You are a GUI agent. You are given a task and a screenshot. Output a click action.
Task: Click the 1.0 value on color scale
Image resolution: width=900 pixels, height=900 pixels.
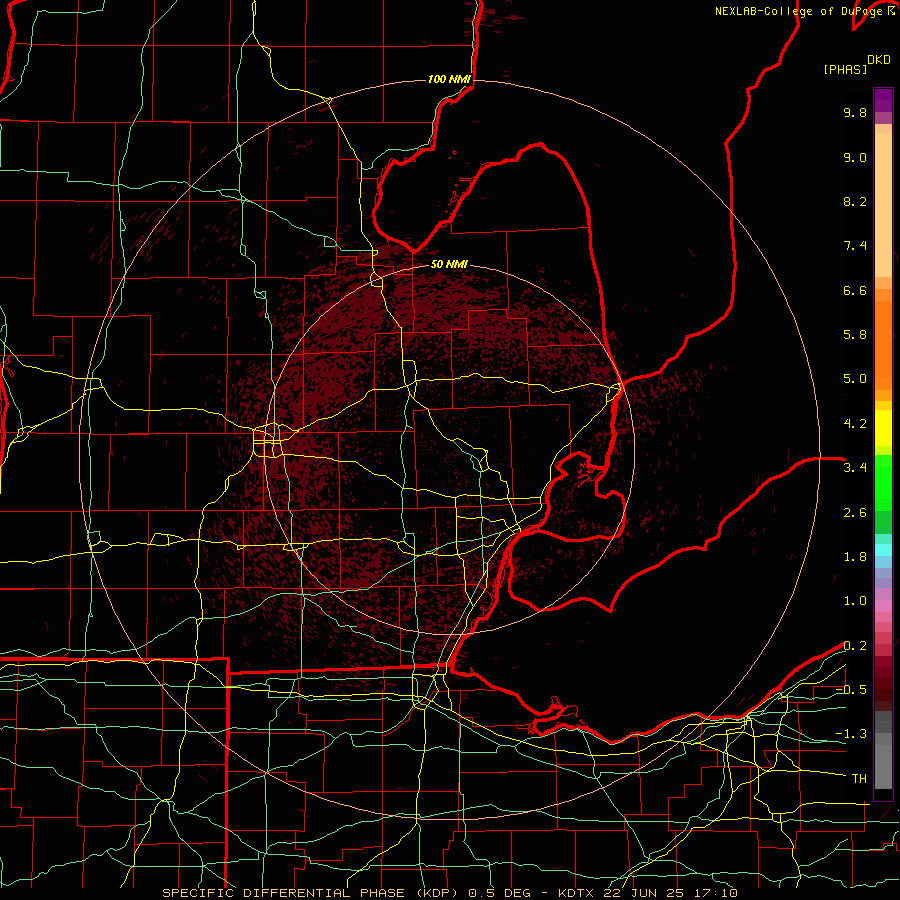click(855, 601)
